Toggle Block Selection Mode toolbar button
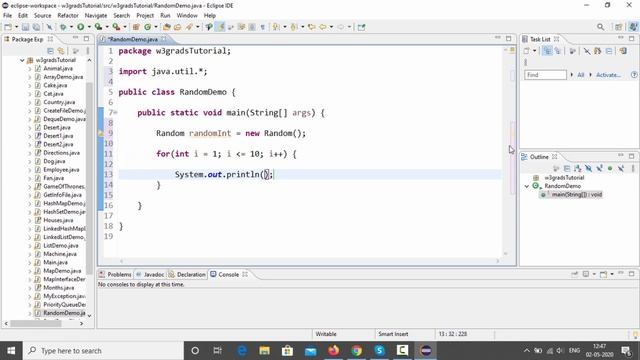 tap(252, 27)
